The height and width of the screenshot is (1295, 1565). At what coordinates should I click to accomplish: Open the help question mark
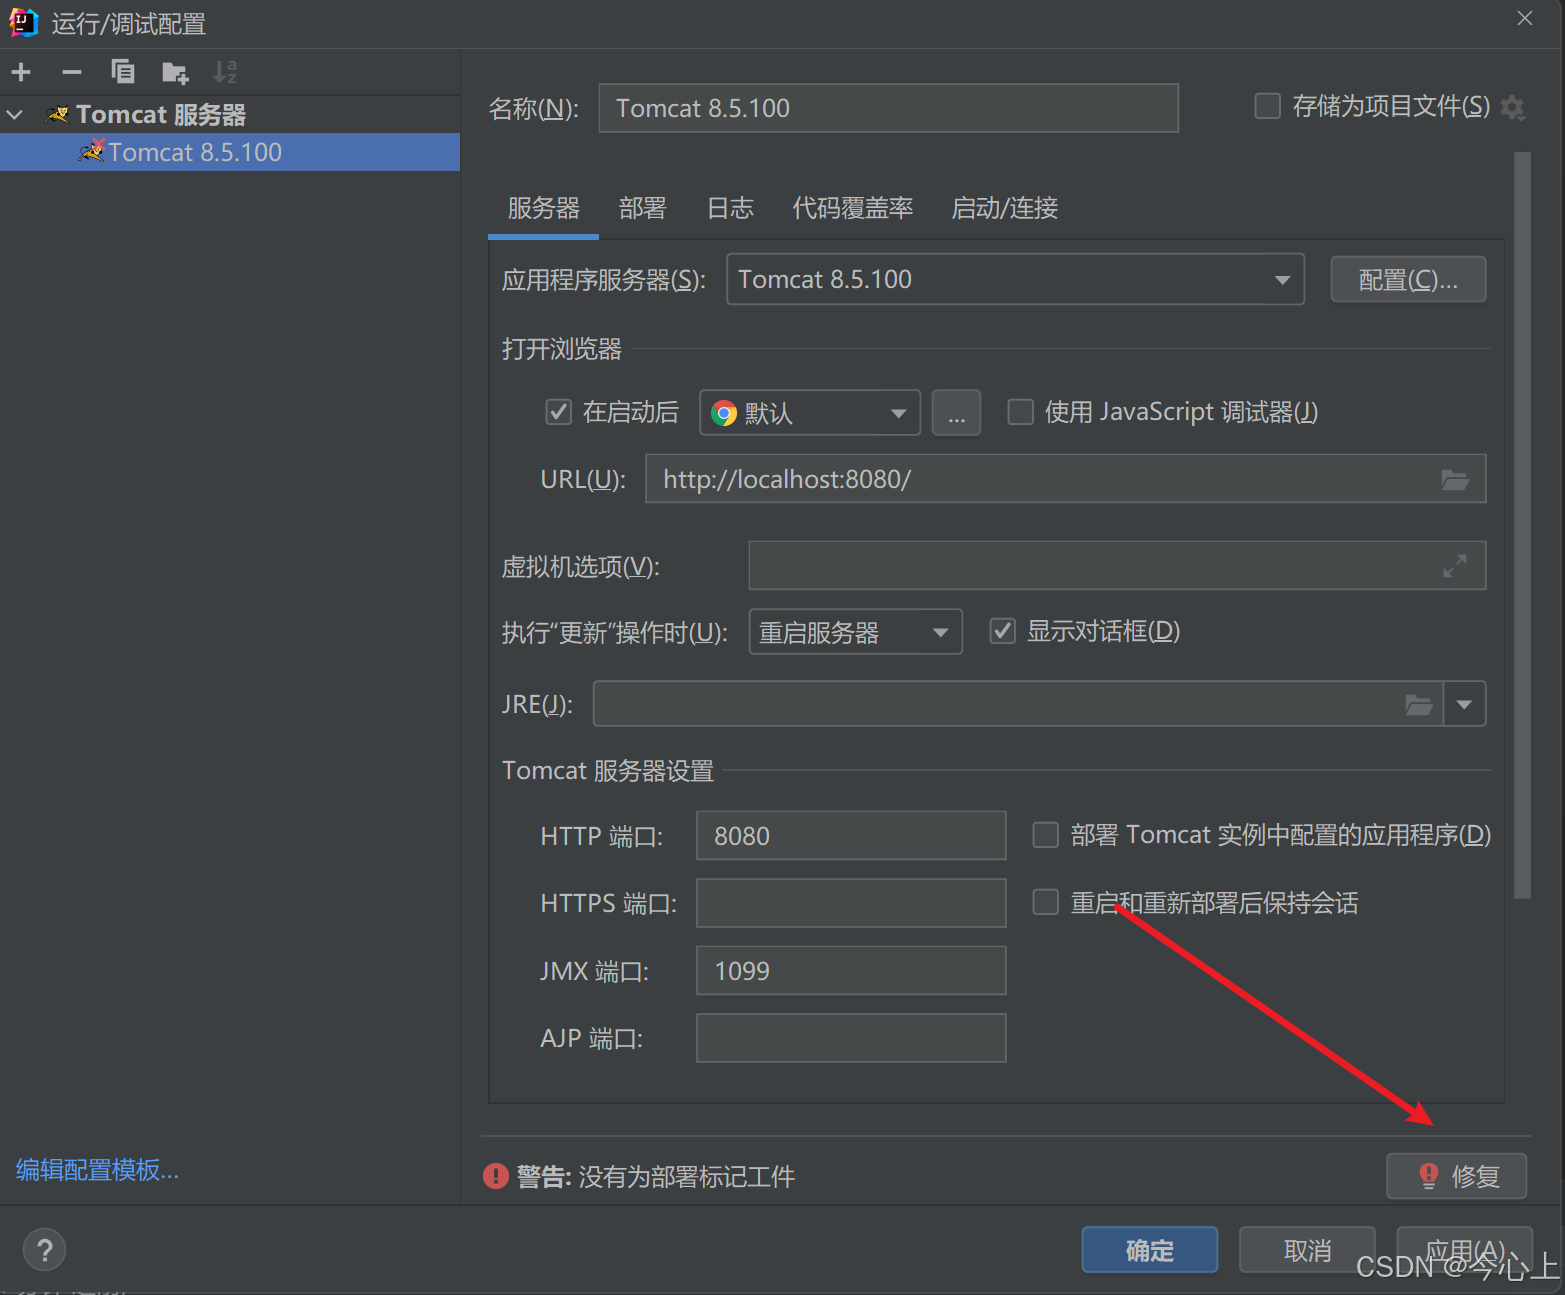[x=44, y=1250]
